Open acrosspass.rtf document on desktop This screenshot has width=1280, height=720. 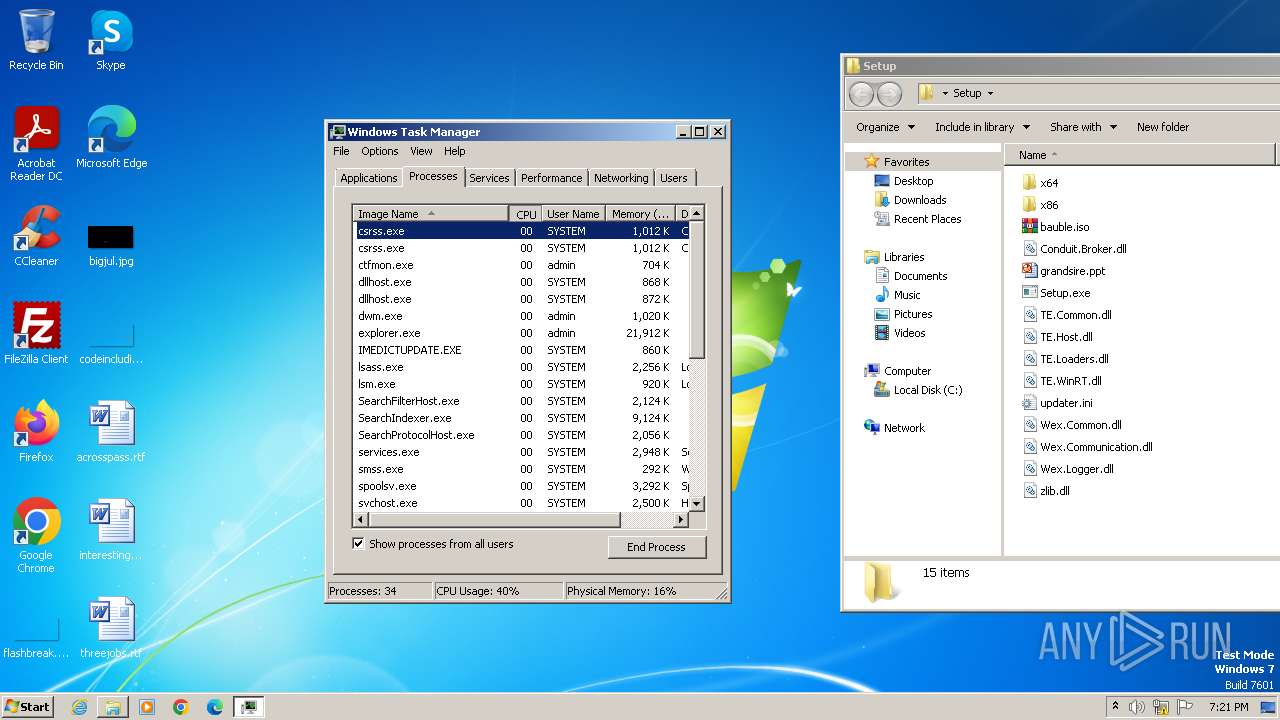pos(111,431)
